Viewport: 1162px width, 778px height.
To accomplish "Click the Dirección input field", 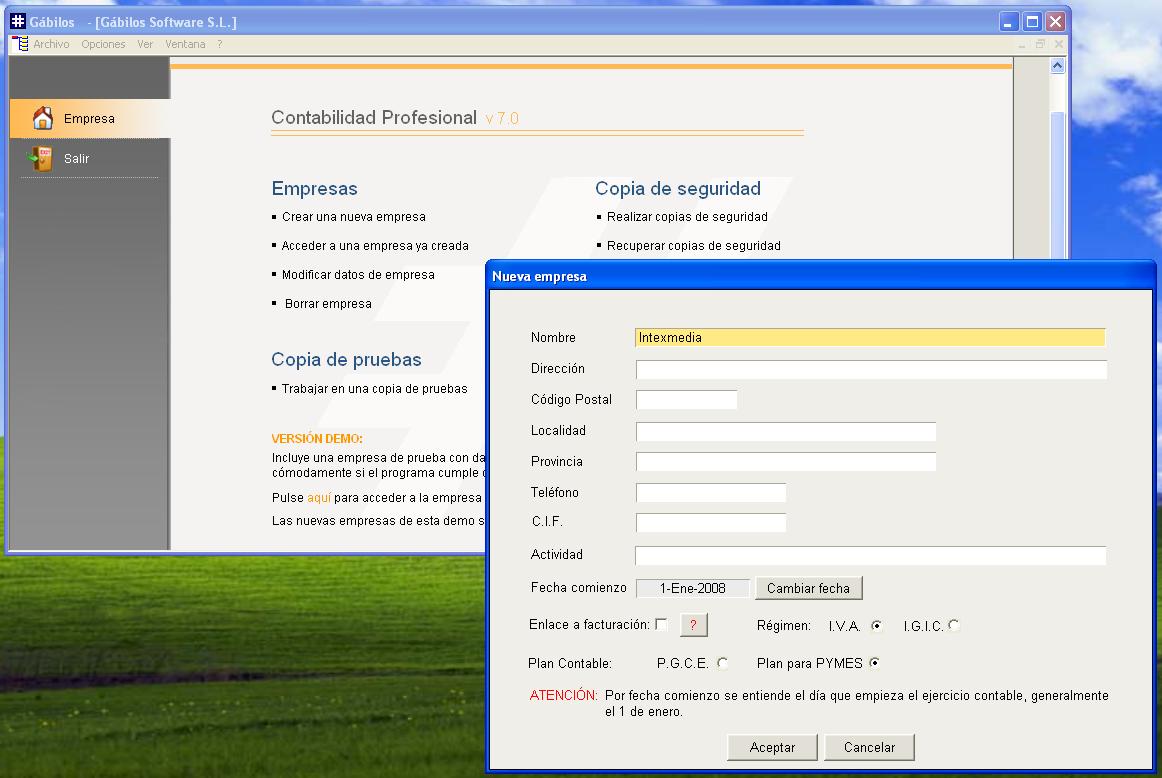I will [x=872, y=369].
